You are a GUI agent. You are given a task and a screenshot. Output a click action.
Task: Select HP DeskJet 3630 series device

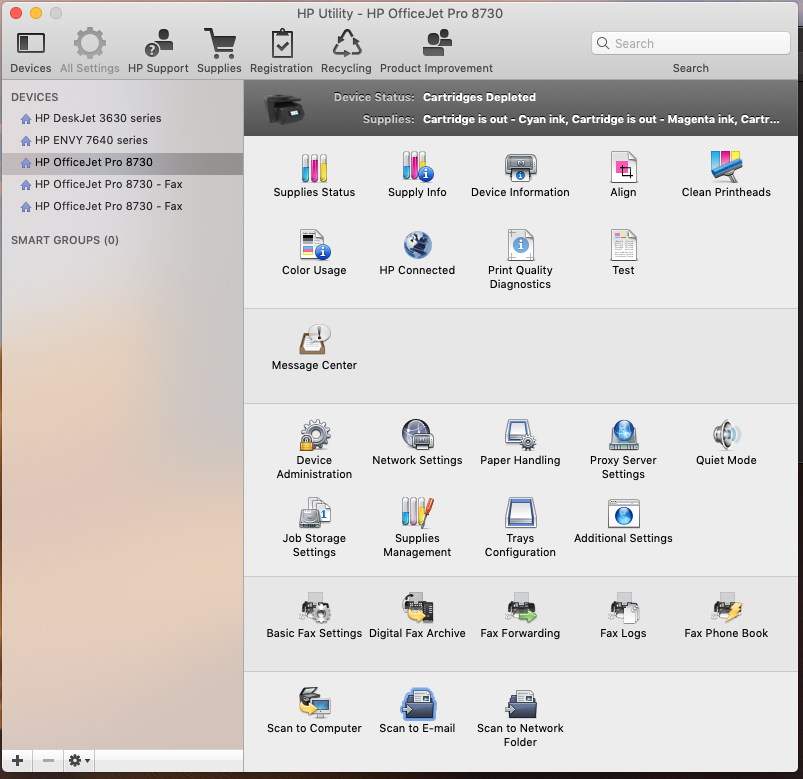pos(98,118)
